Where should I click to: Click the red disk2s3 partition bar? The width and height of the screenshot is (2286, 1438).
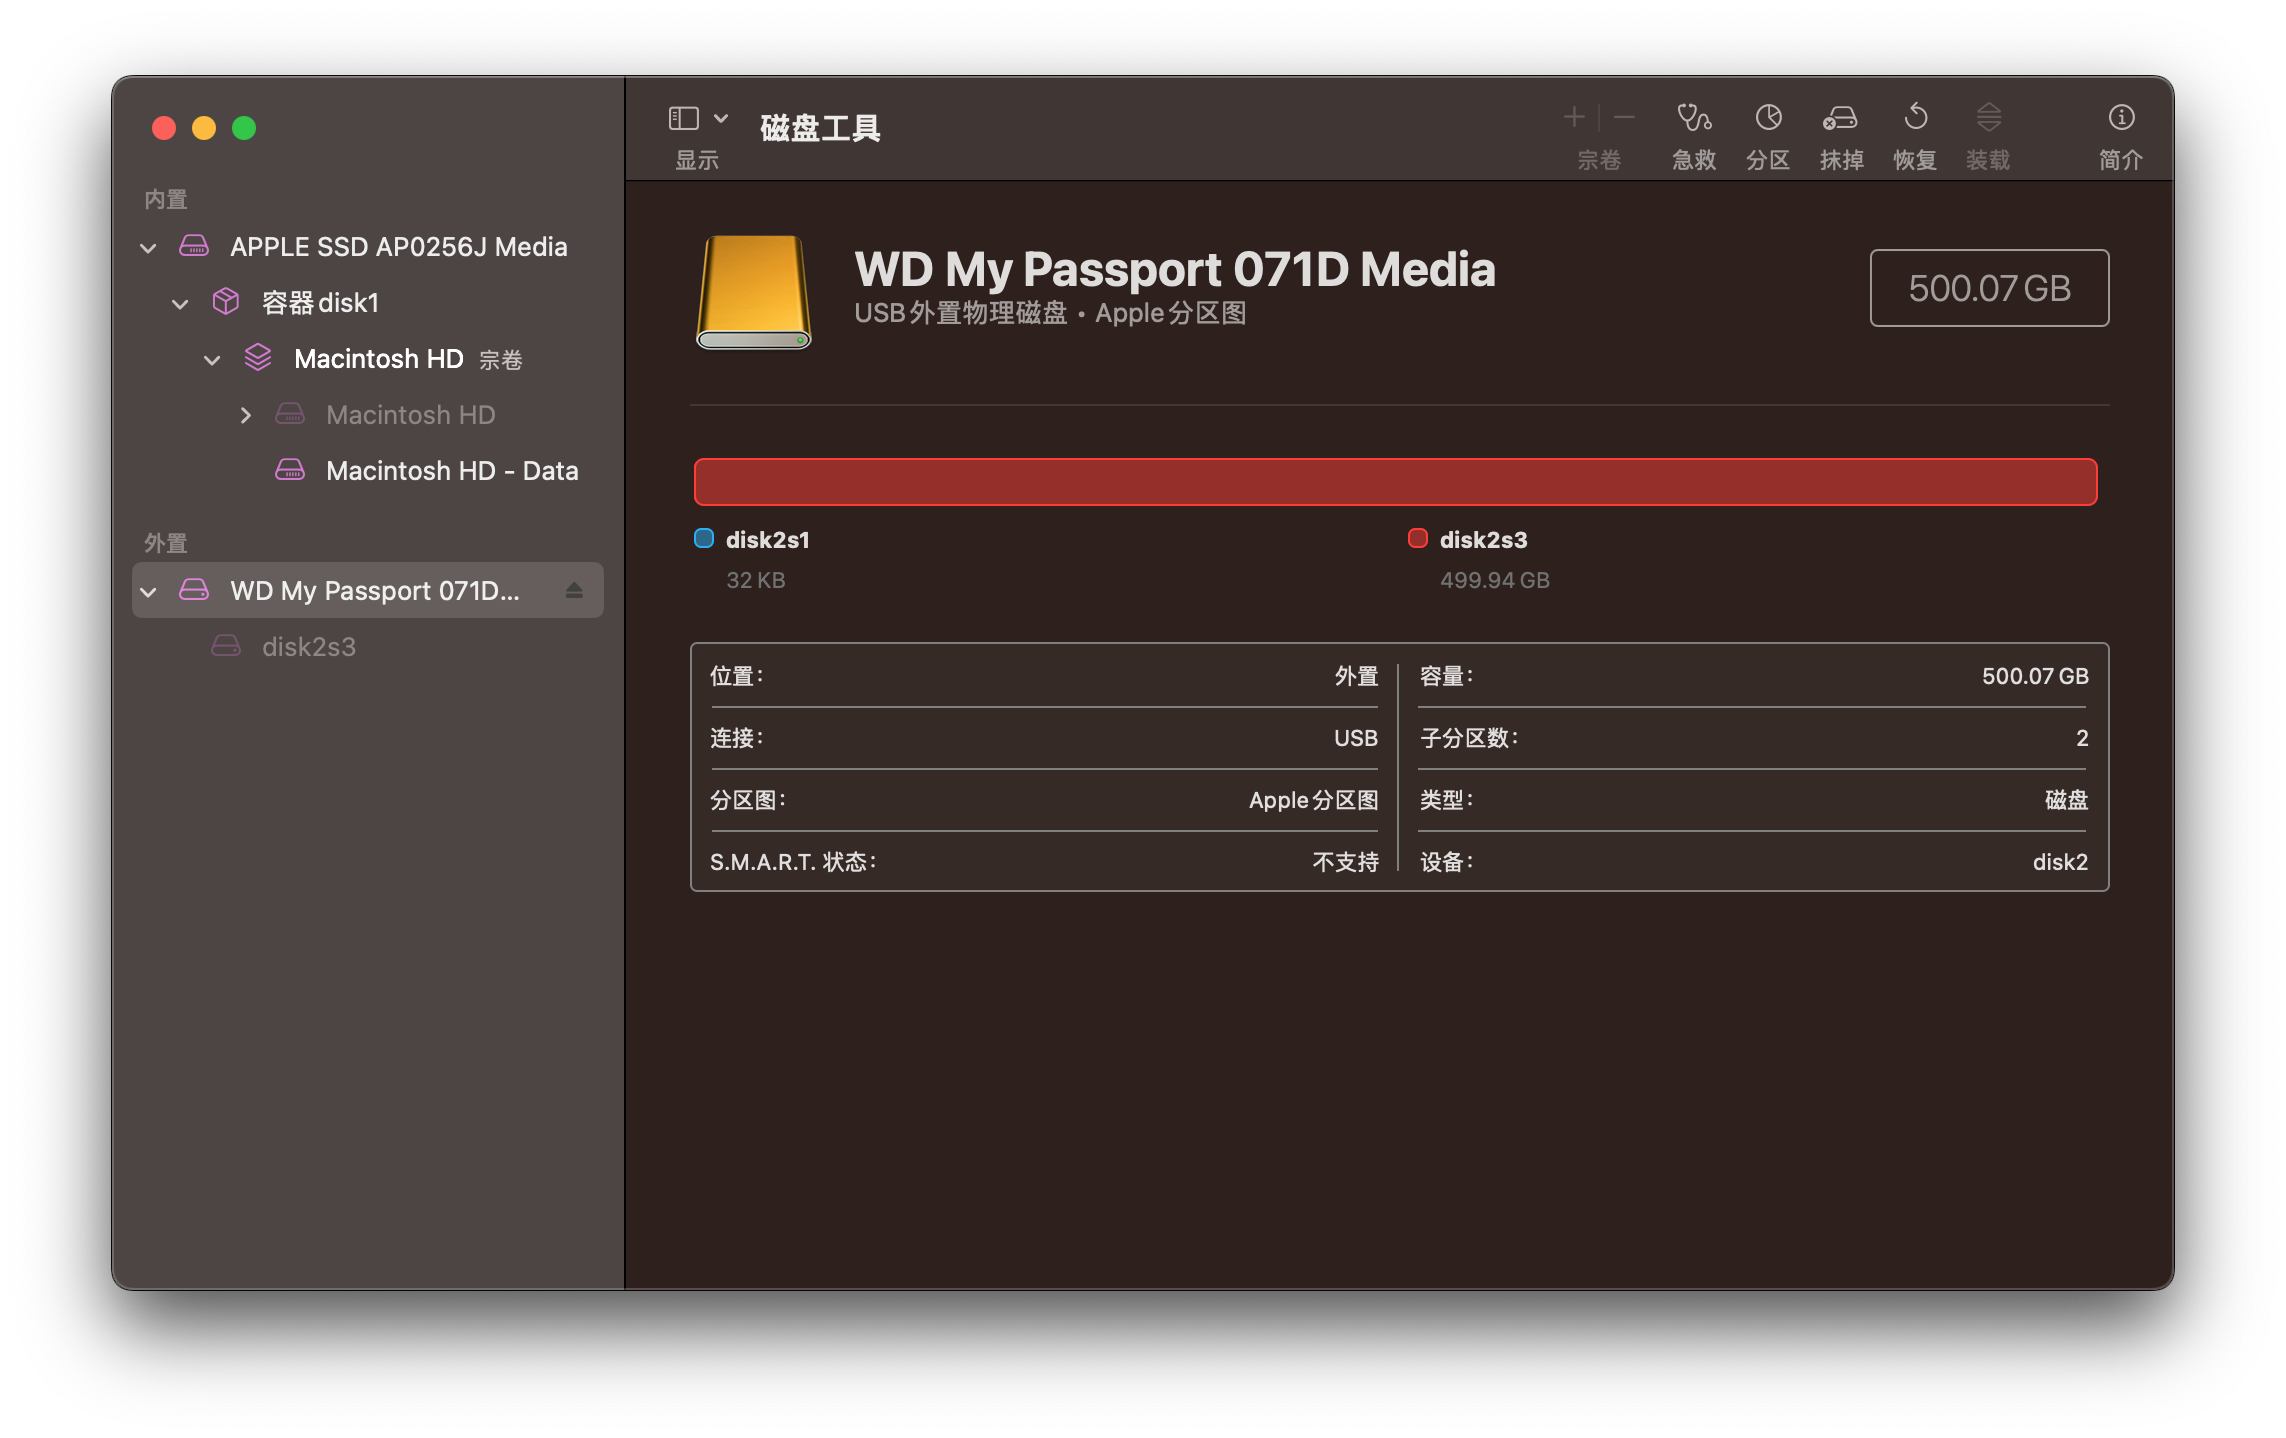coord(1395,482)
